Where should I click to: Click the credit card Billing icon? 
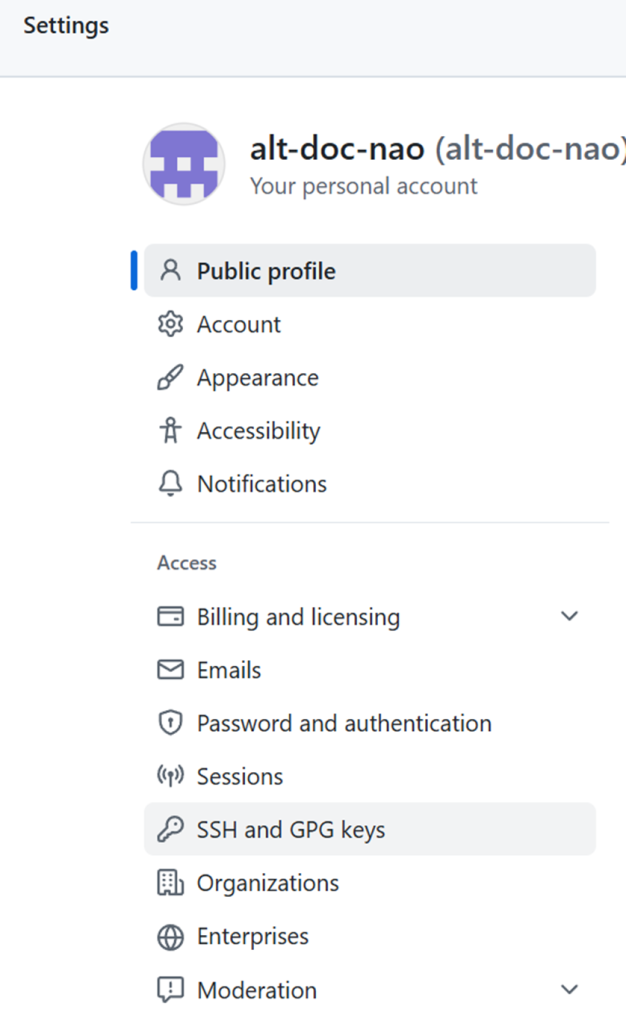tap(170, 616)
